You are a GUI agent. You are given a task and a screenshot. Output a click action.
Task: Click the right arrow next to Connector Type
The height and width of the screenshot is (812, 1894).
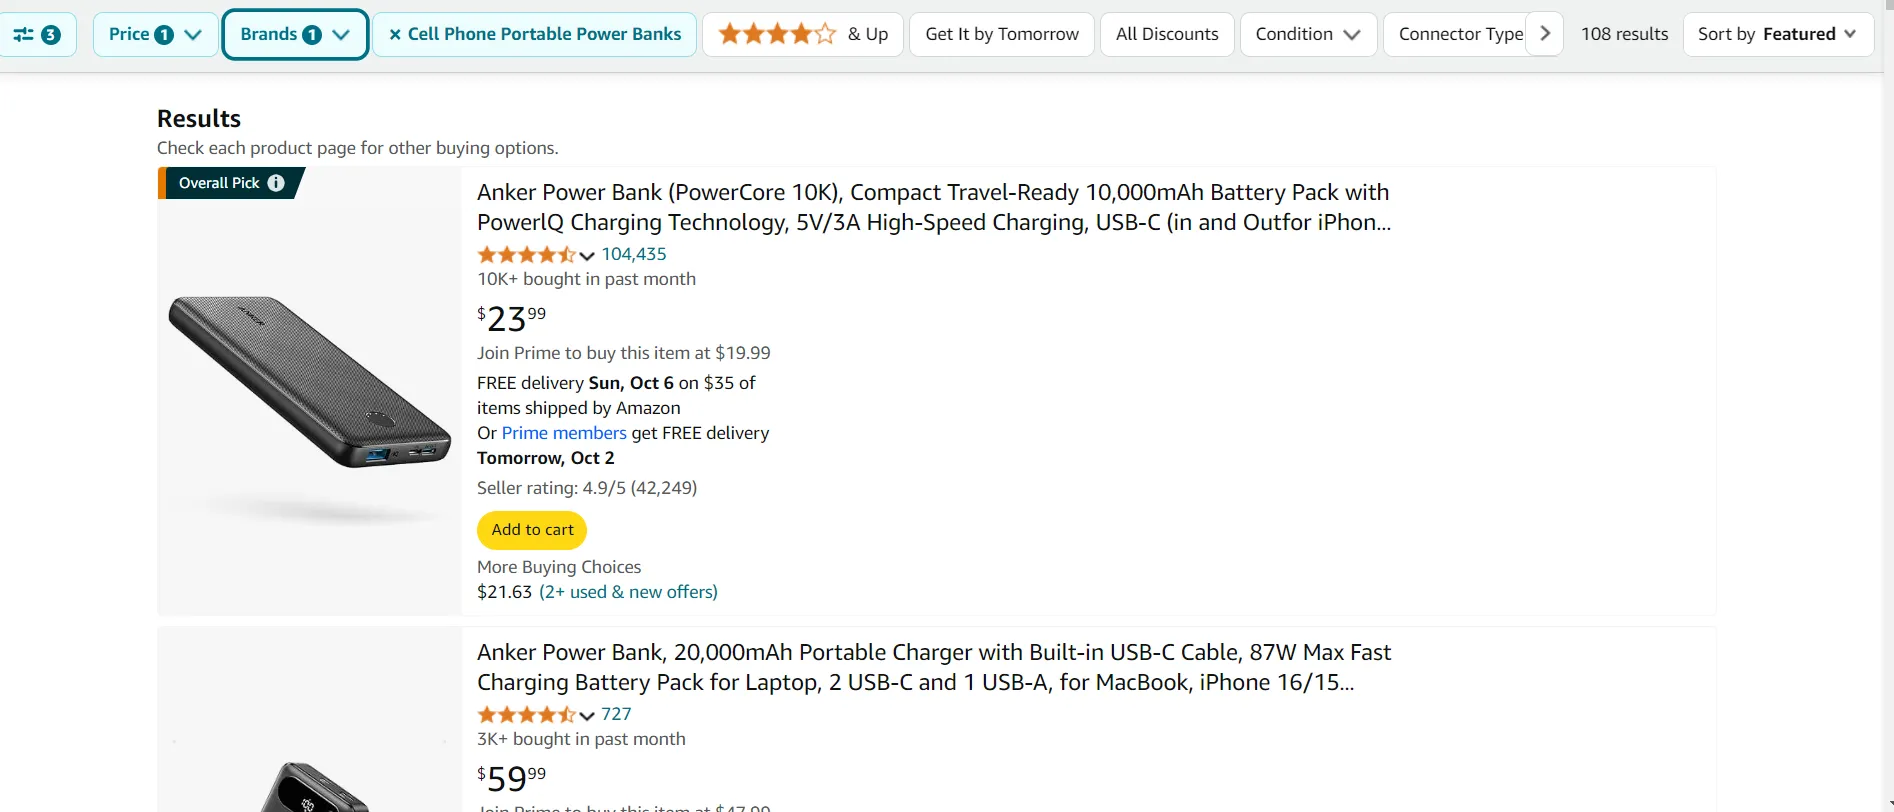point(1544,33)
